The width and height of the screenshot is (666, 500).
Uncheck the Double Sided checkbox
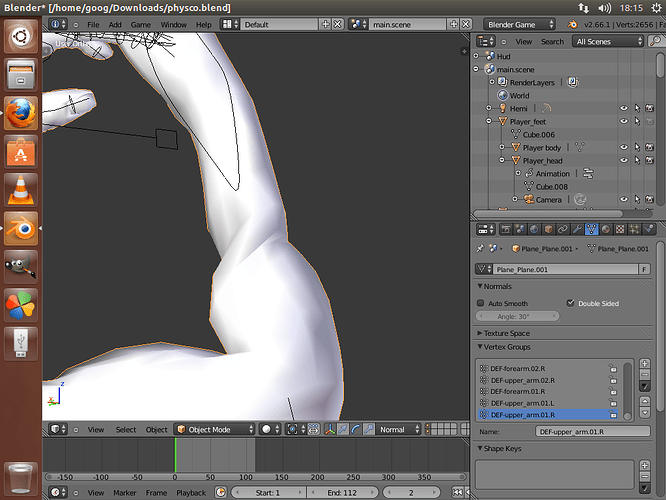point(570,303)
